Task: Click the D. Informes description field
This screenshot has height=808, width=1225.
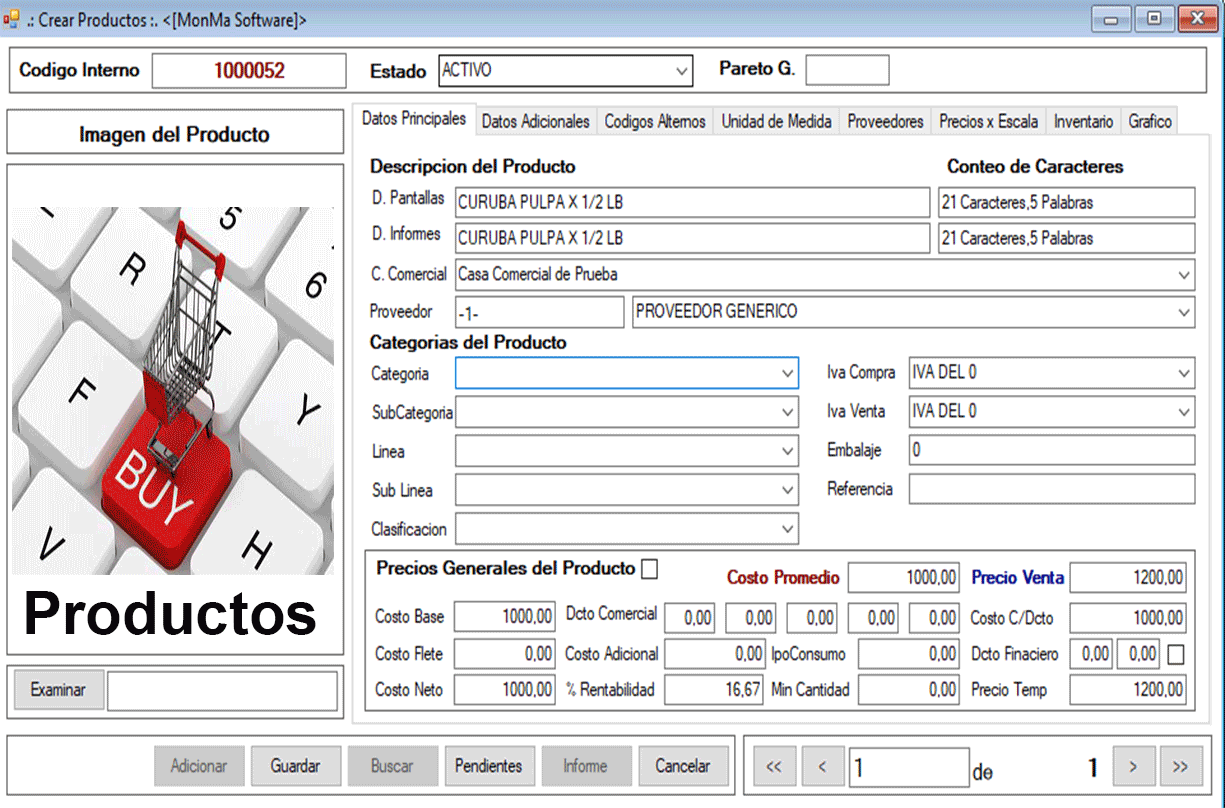Action: click(x=692, y=238)
